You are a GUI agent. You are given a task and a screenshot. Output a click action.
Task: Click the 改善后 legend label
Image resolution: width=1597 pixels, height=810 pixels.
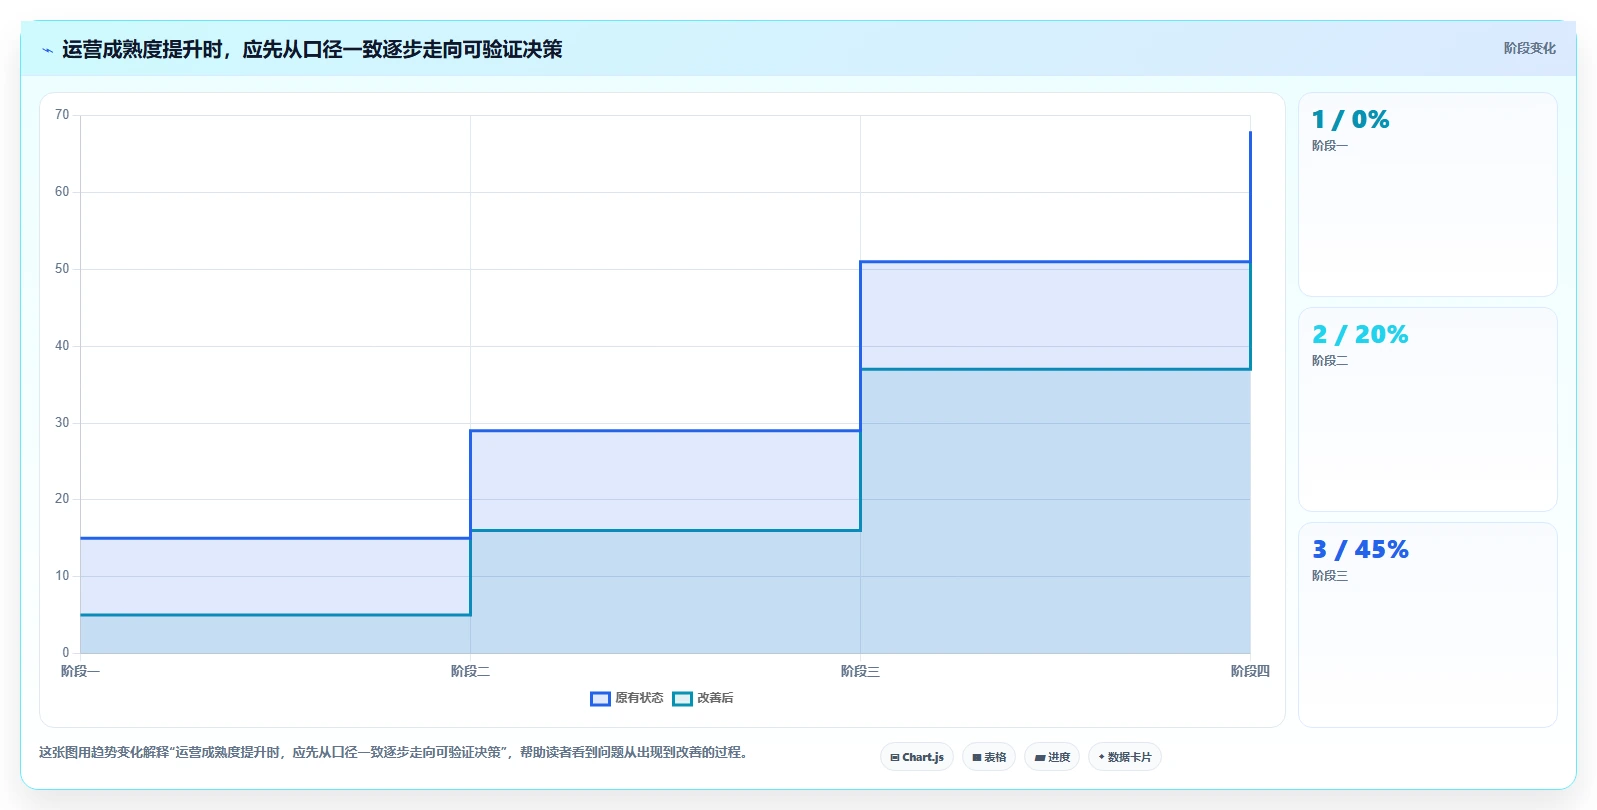click(715, 698)
